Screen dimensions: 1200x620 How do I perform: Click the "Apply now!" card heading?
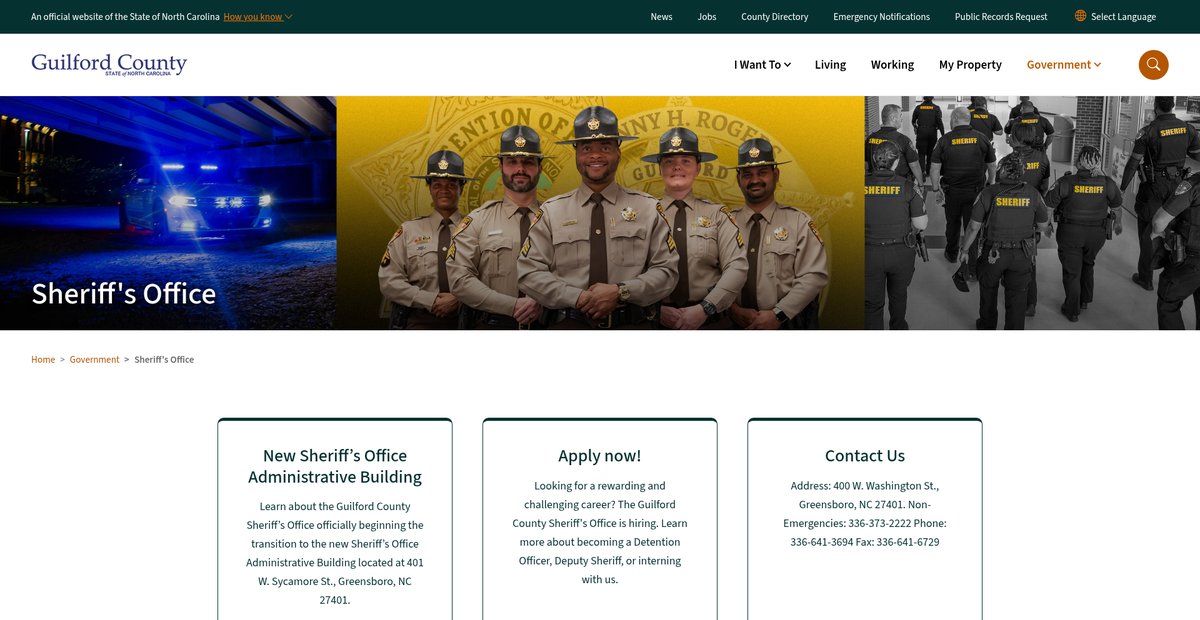point(600,456)
